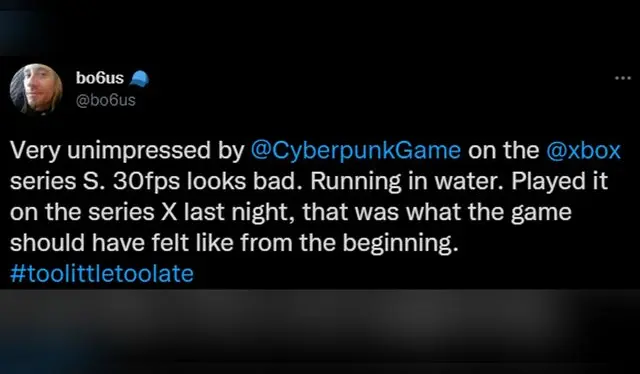Click the phrase "Running in water."
This screenshot has height=374, width=640.
[x=407, y=182]
